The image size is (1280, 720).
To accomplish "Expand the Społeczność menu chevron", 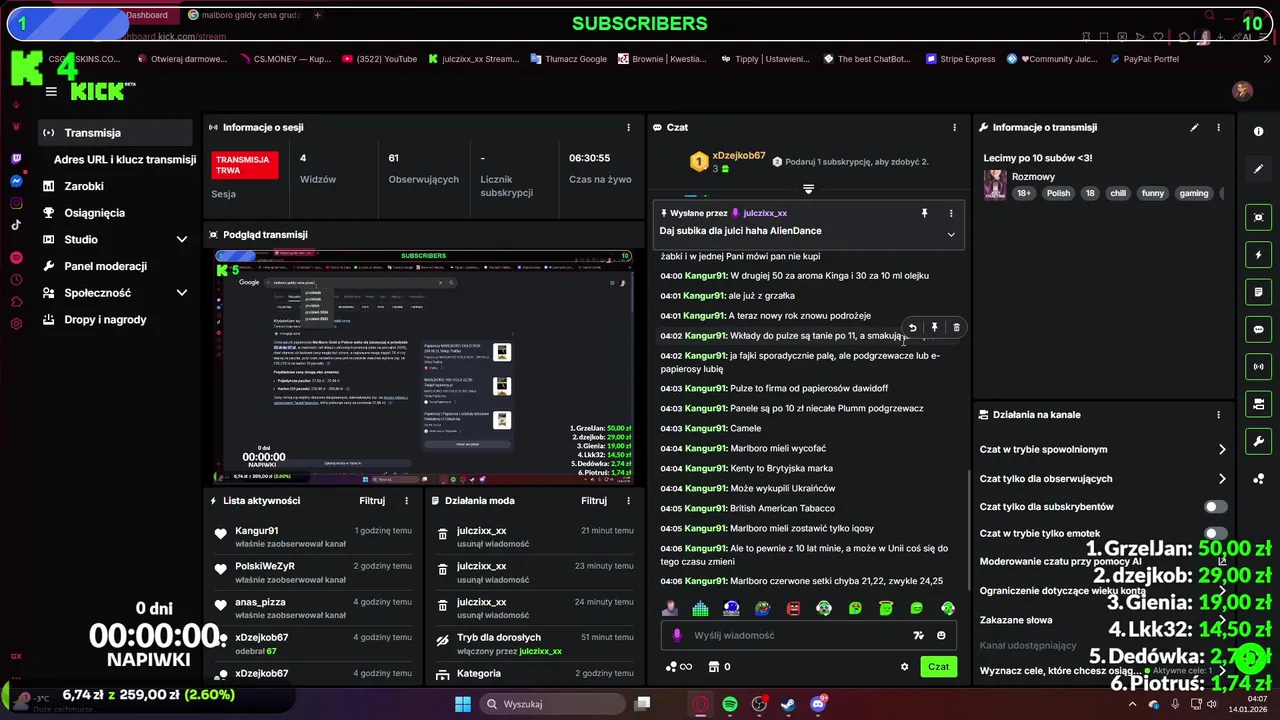I will [x=182, y=293].
